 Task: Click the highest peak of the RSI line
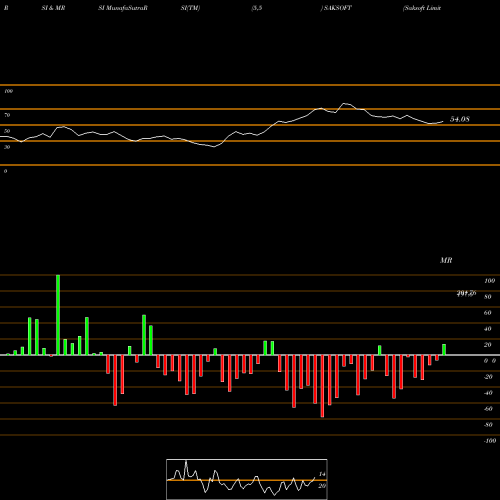coord(345,103)
